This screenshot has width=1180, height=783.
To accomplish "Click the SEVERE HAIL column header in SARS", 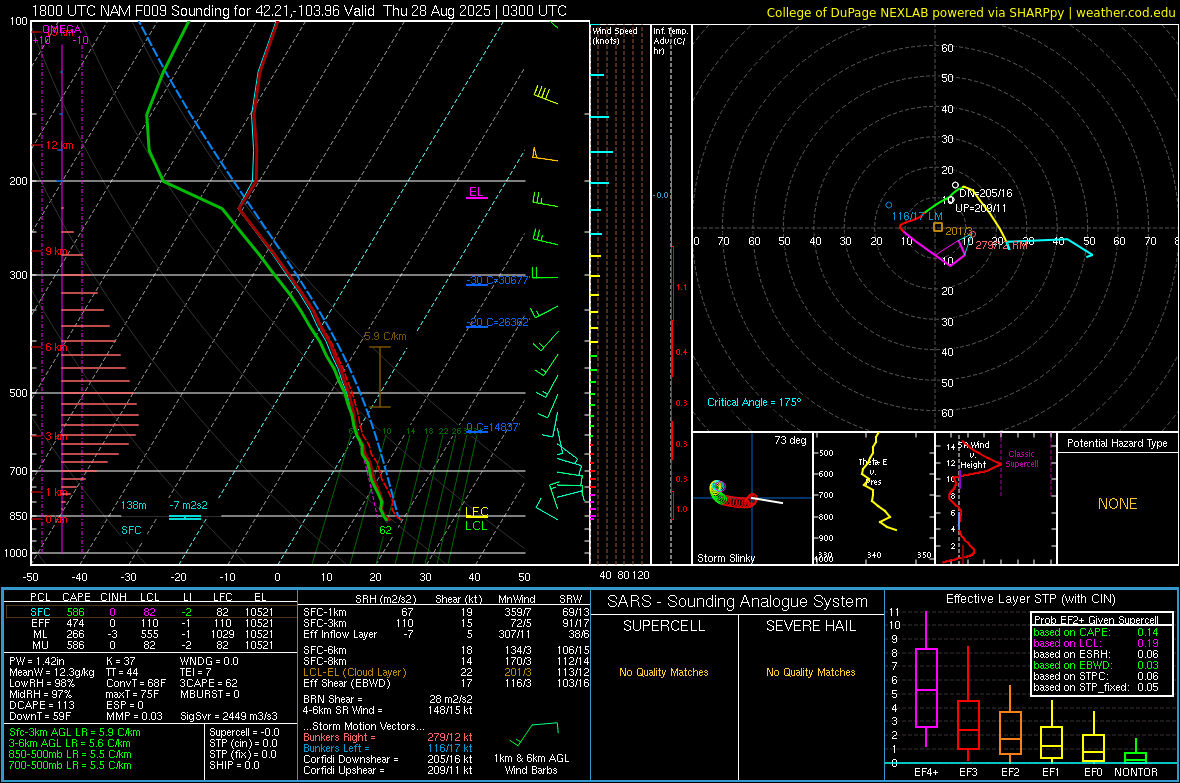I will coord(810,626).
